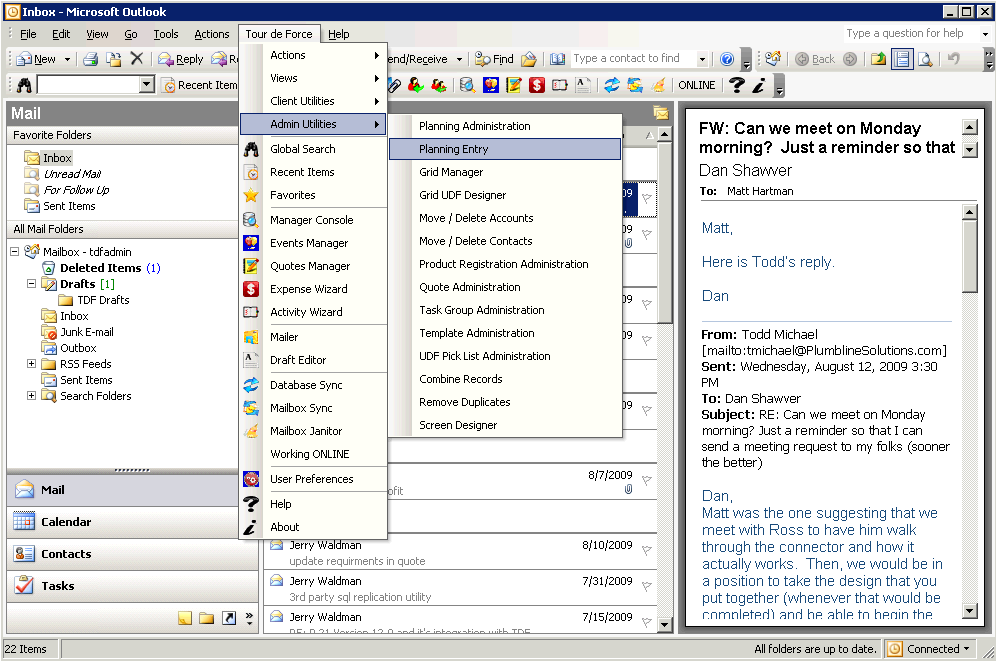Open the contact-to-find dropdown list
Image resolution: width=996 pixels, height=661 pixels.
[702, 59]
